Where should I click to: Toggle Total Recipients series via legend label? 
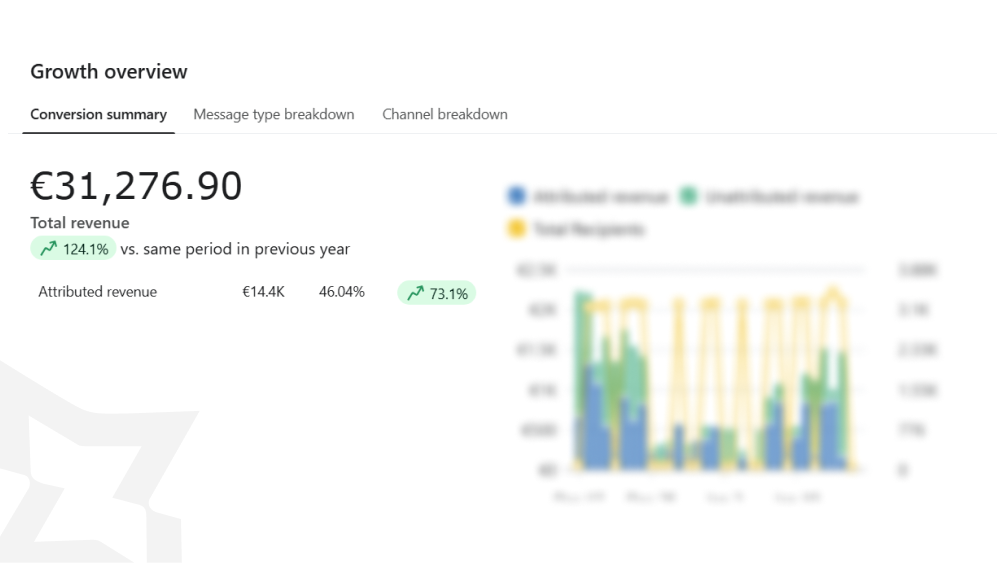click(x=588, y=229)
